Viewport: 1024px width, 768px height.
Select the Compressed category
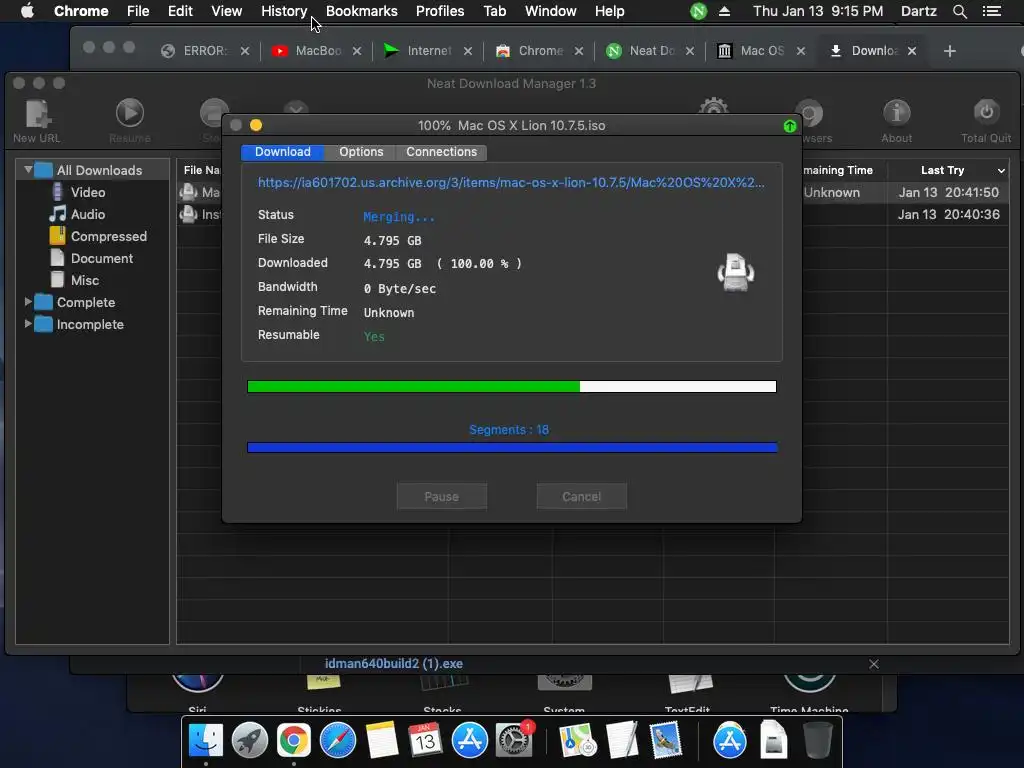point(108,236)
